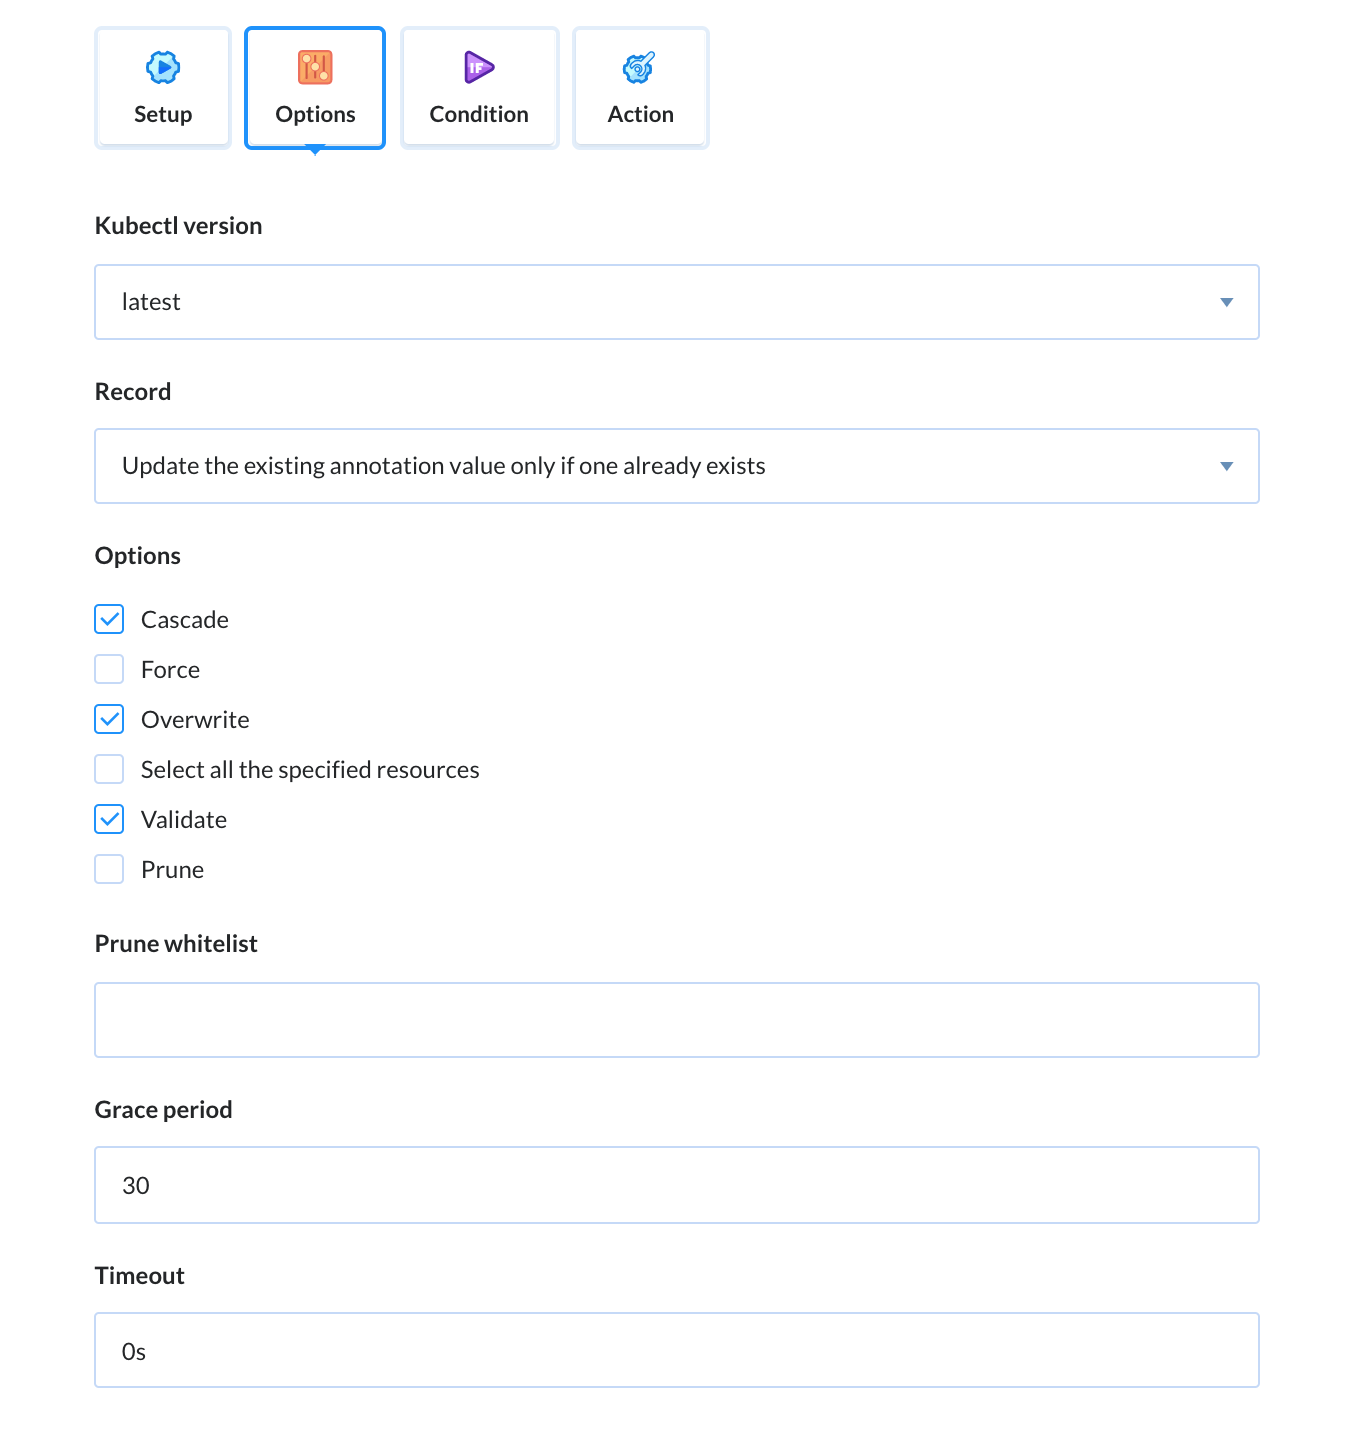This screenshot has width=1352, height=1440.
Task: Focus the Grace period input
Action: click(x=677, y=1185)
